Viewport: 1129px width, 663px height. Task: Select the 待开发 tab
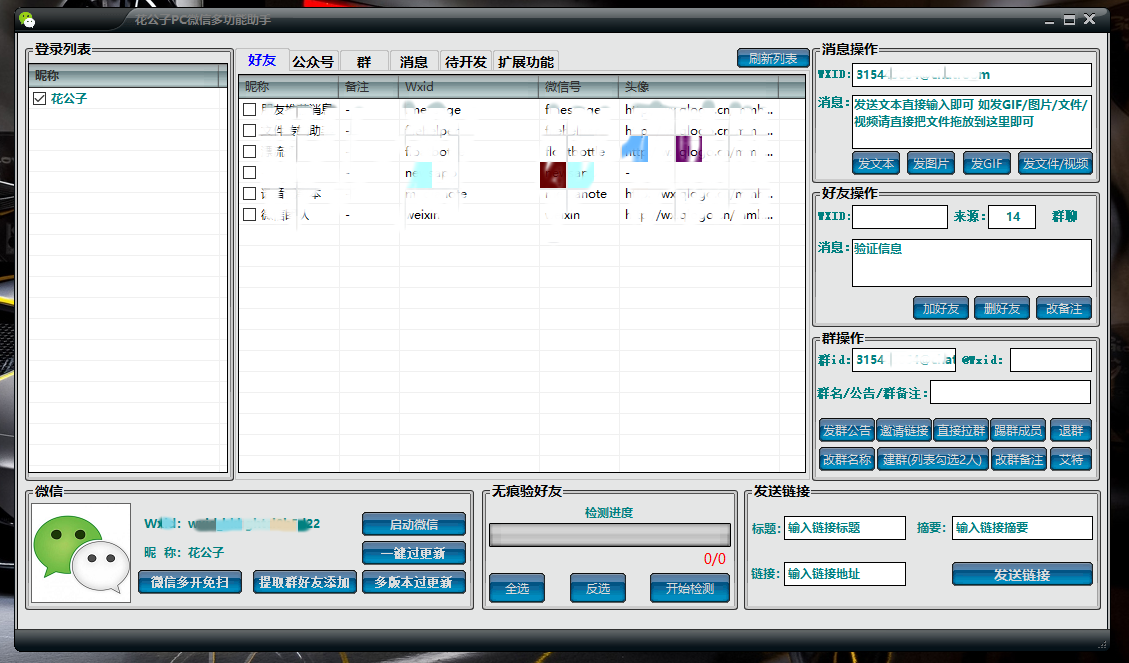click(x=466, y=62)
